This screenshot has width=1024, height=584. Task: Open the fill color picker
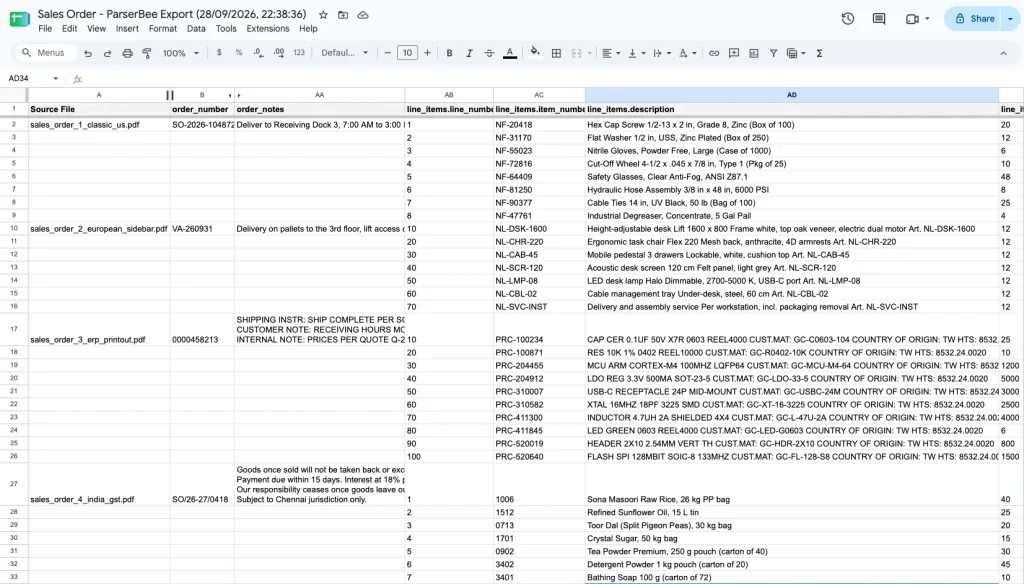(x=535, y=53)
